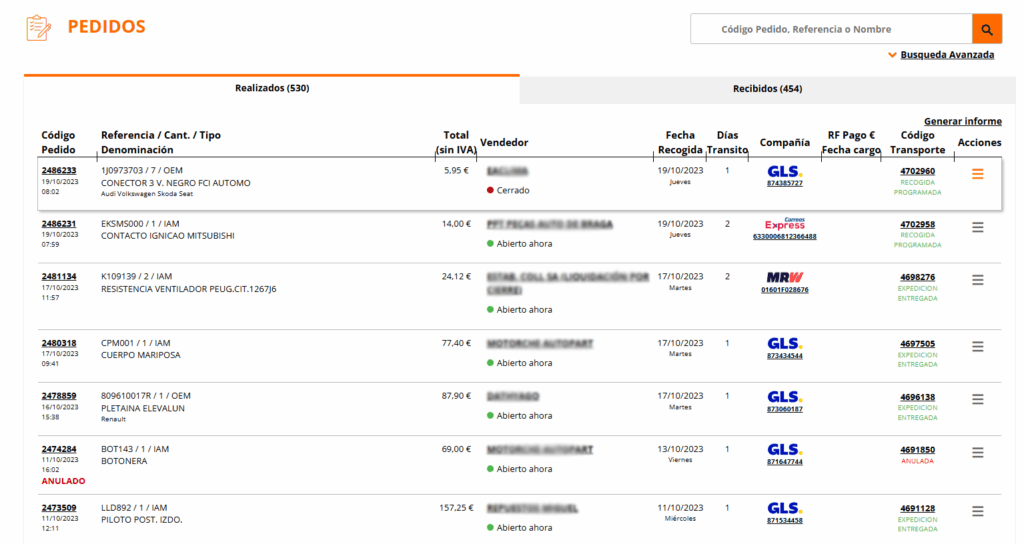Click GLS logo in order 2473509 row
1024x544 pixels.
click(x=784, y=509)
